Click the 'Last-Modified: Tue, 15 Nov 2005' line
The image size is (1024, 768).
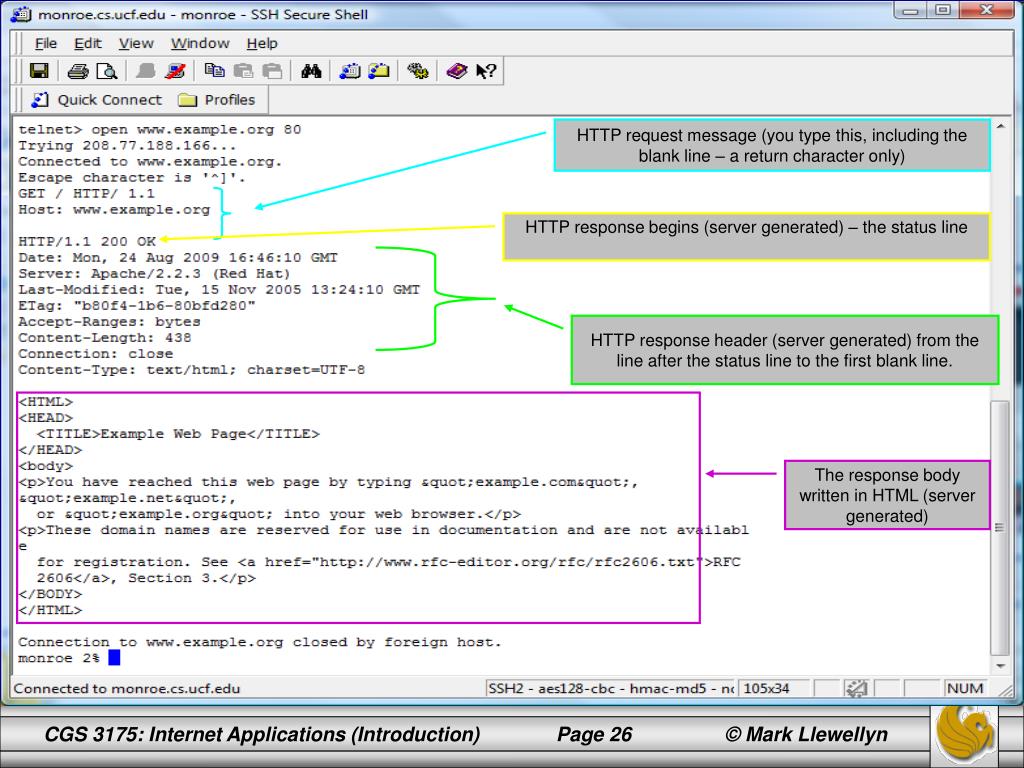pos(219,289)
